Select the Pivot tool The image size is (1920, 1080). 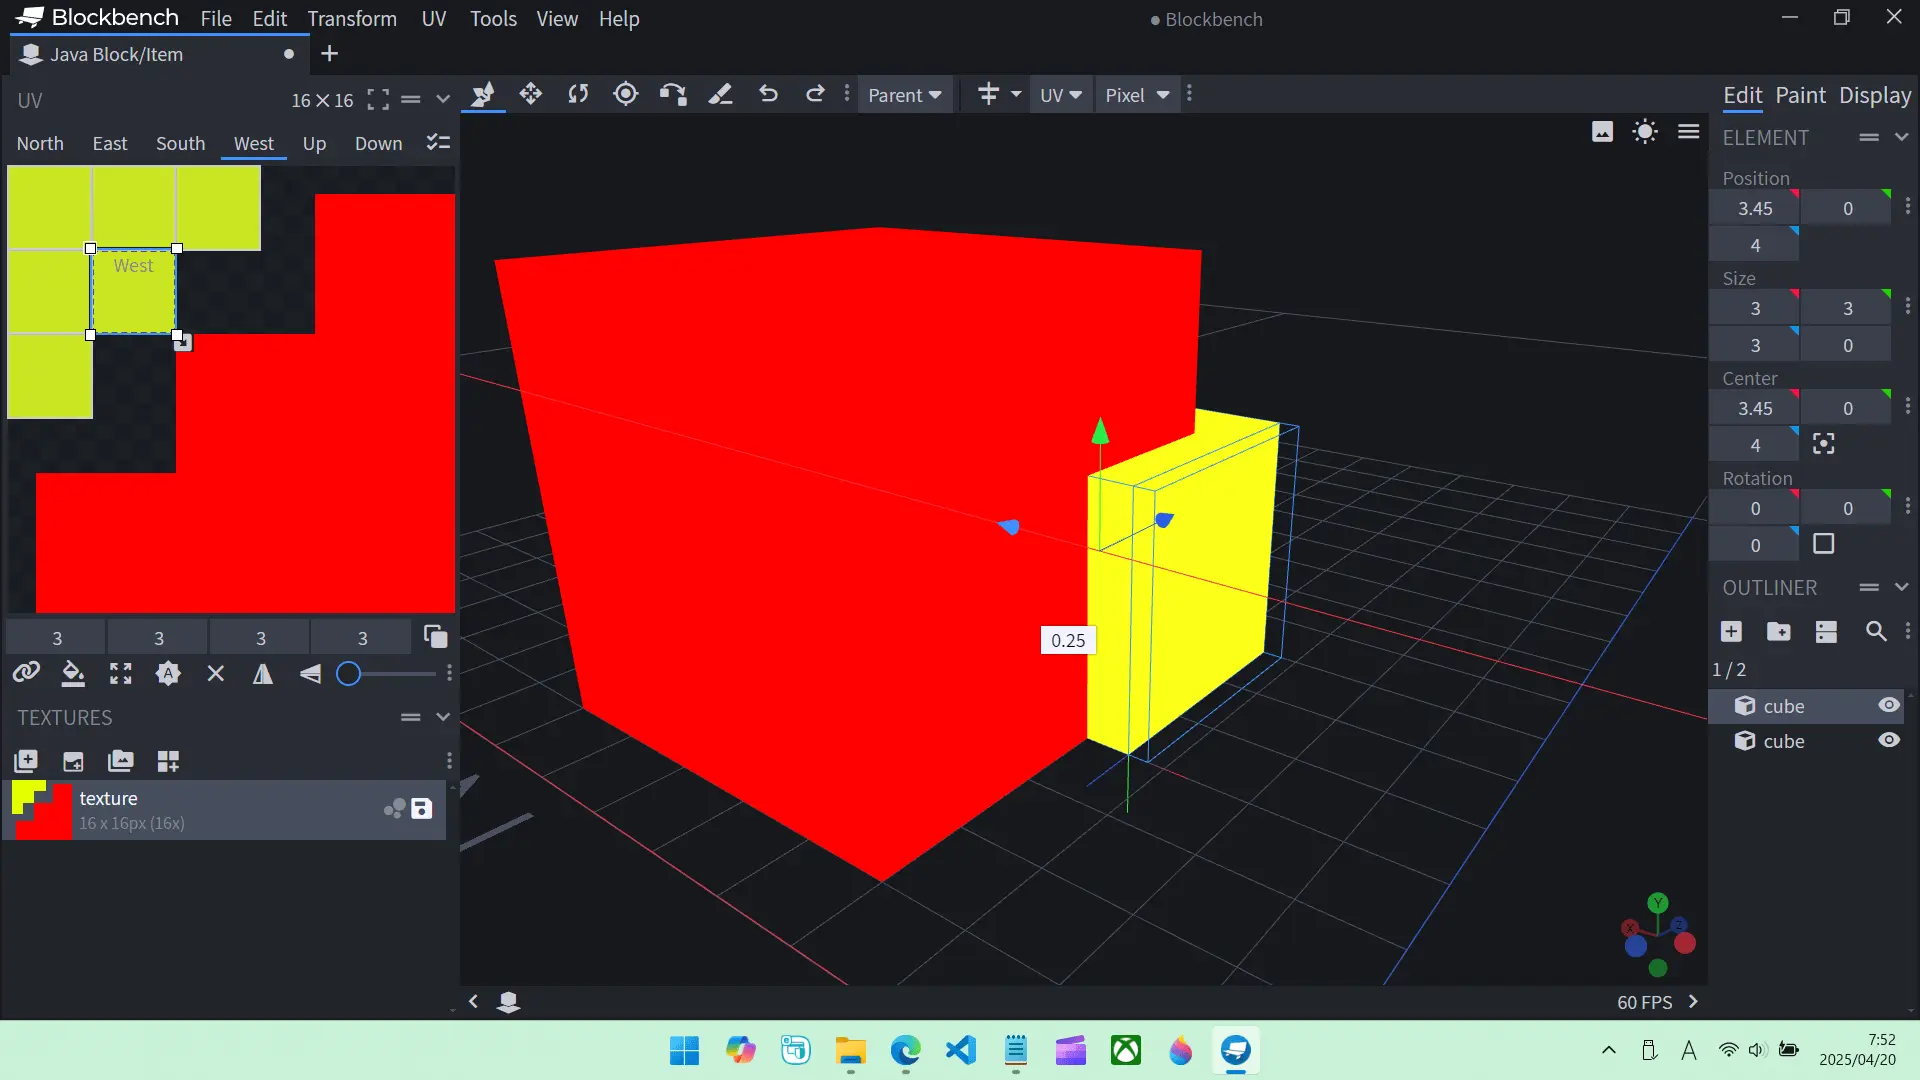626,95
